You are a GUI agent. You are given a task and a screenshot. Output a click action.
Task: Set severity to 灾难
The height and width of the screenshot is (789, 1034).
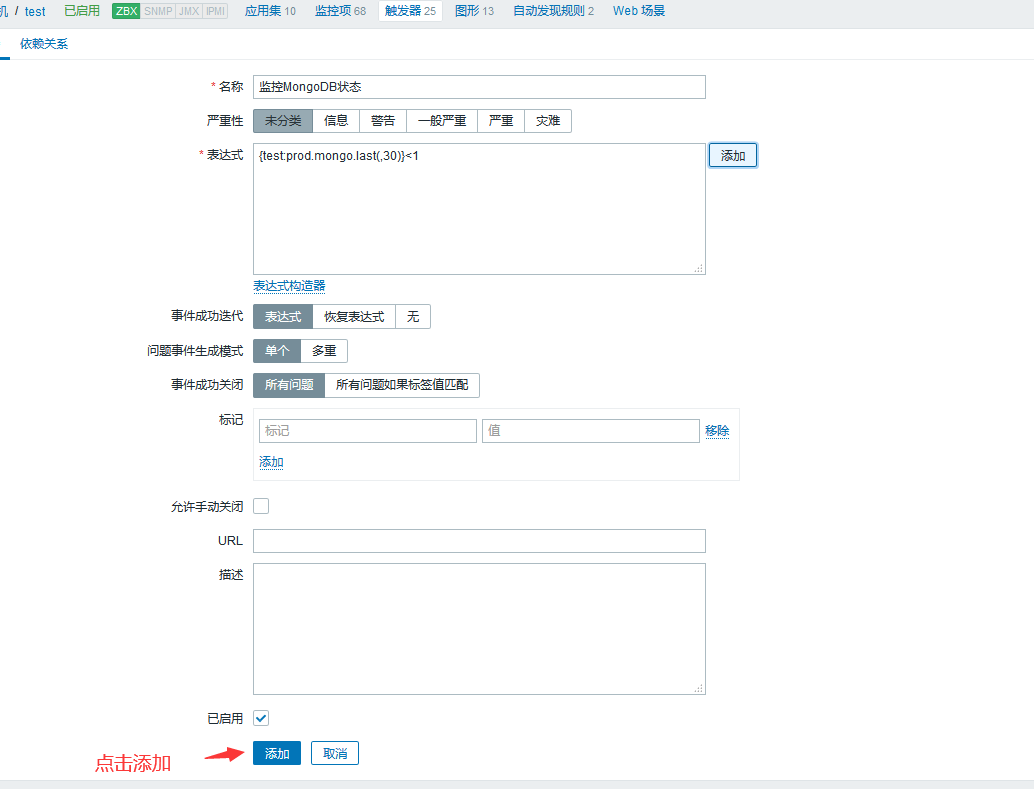[548, 121]
